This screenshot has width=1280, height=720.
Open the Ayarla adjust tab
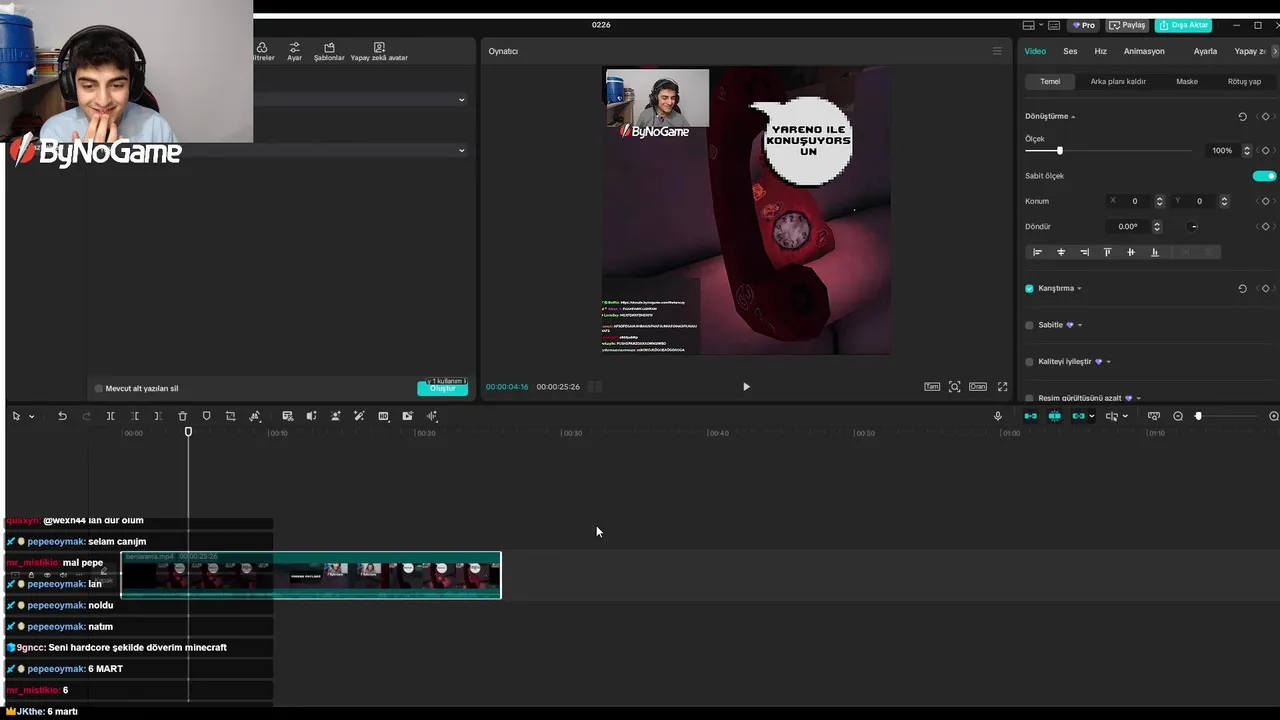[1205, 51]
